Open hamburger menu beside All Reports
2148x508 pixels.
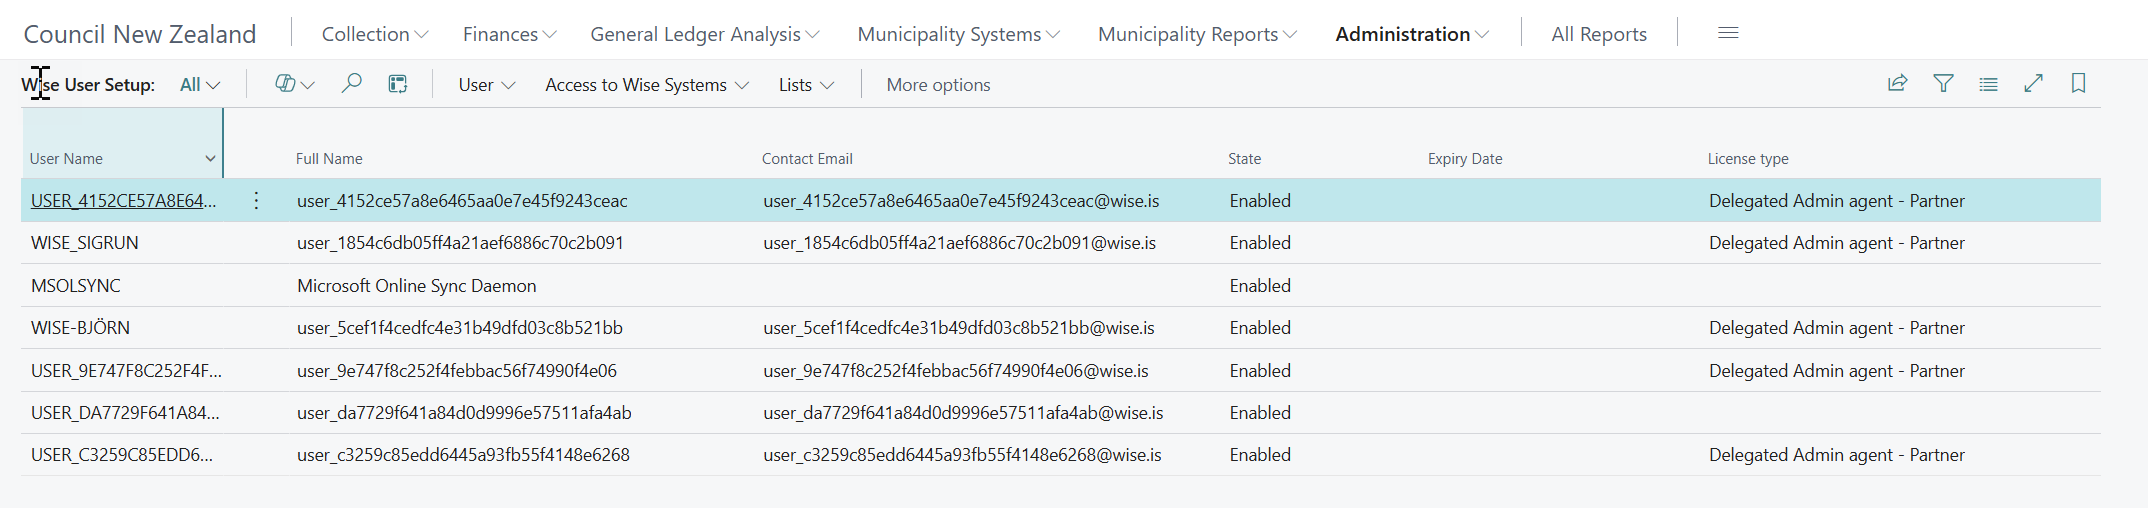1728,33
